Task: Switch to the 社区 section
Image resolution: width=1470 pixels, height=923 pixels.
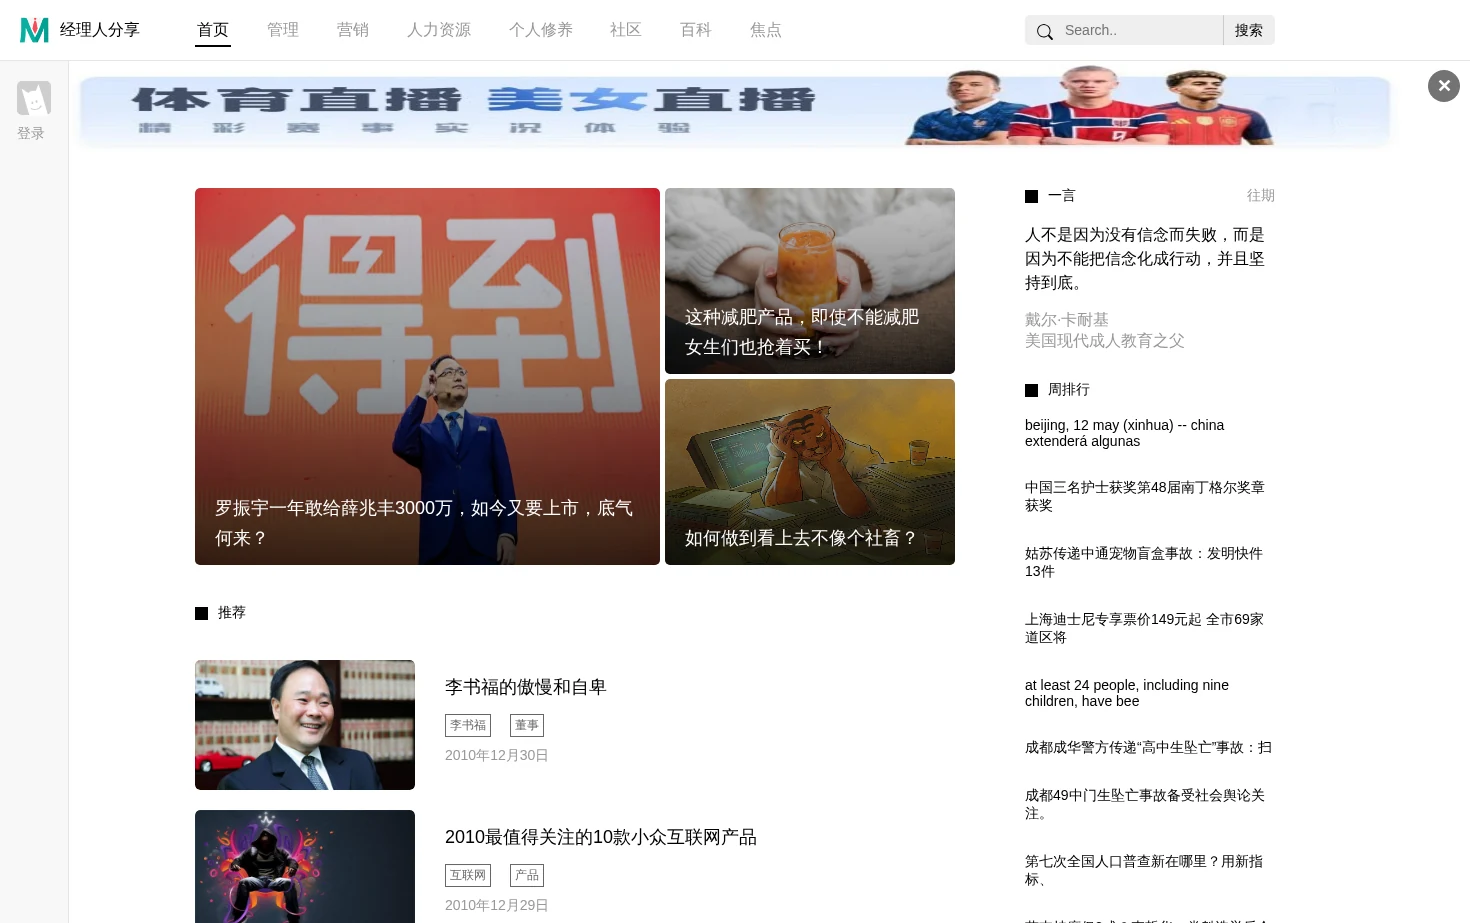Action: [x=626, y=30]
